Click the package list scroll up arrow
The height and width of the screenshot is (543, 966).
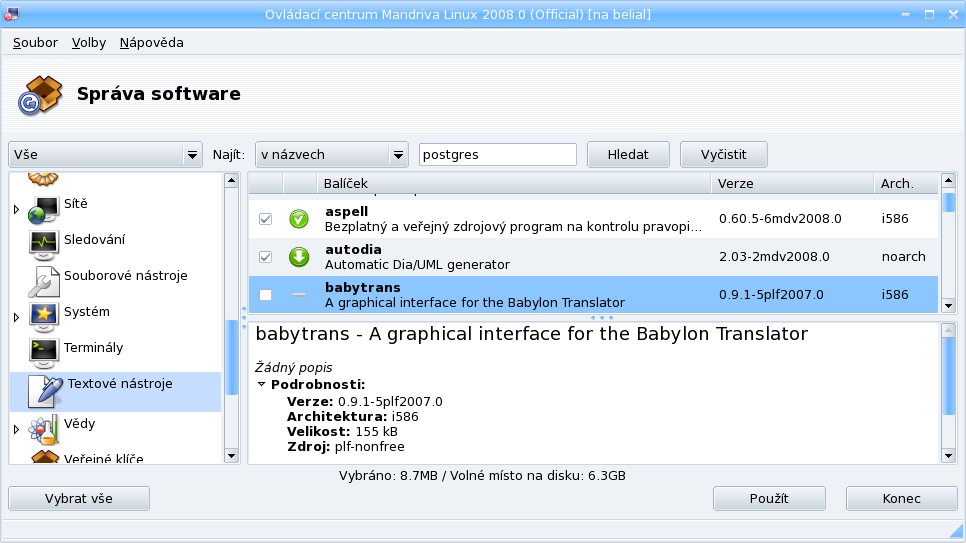point(949,181)
